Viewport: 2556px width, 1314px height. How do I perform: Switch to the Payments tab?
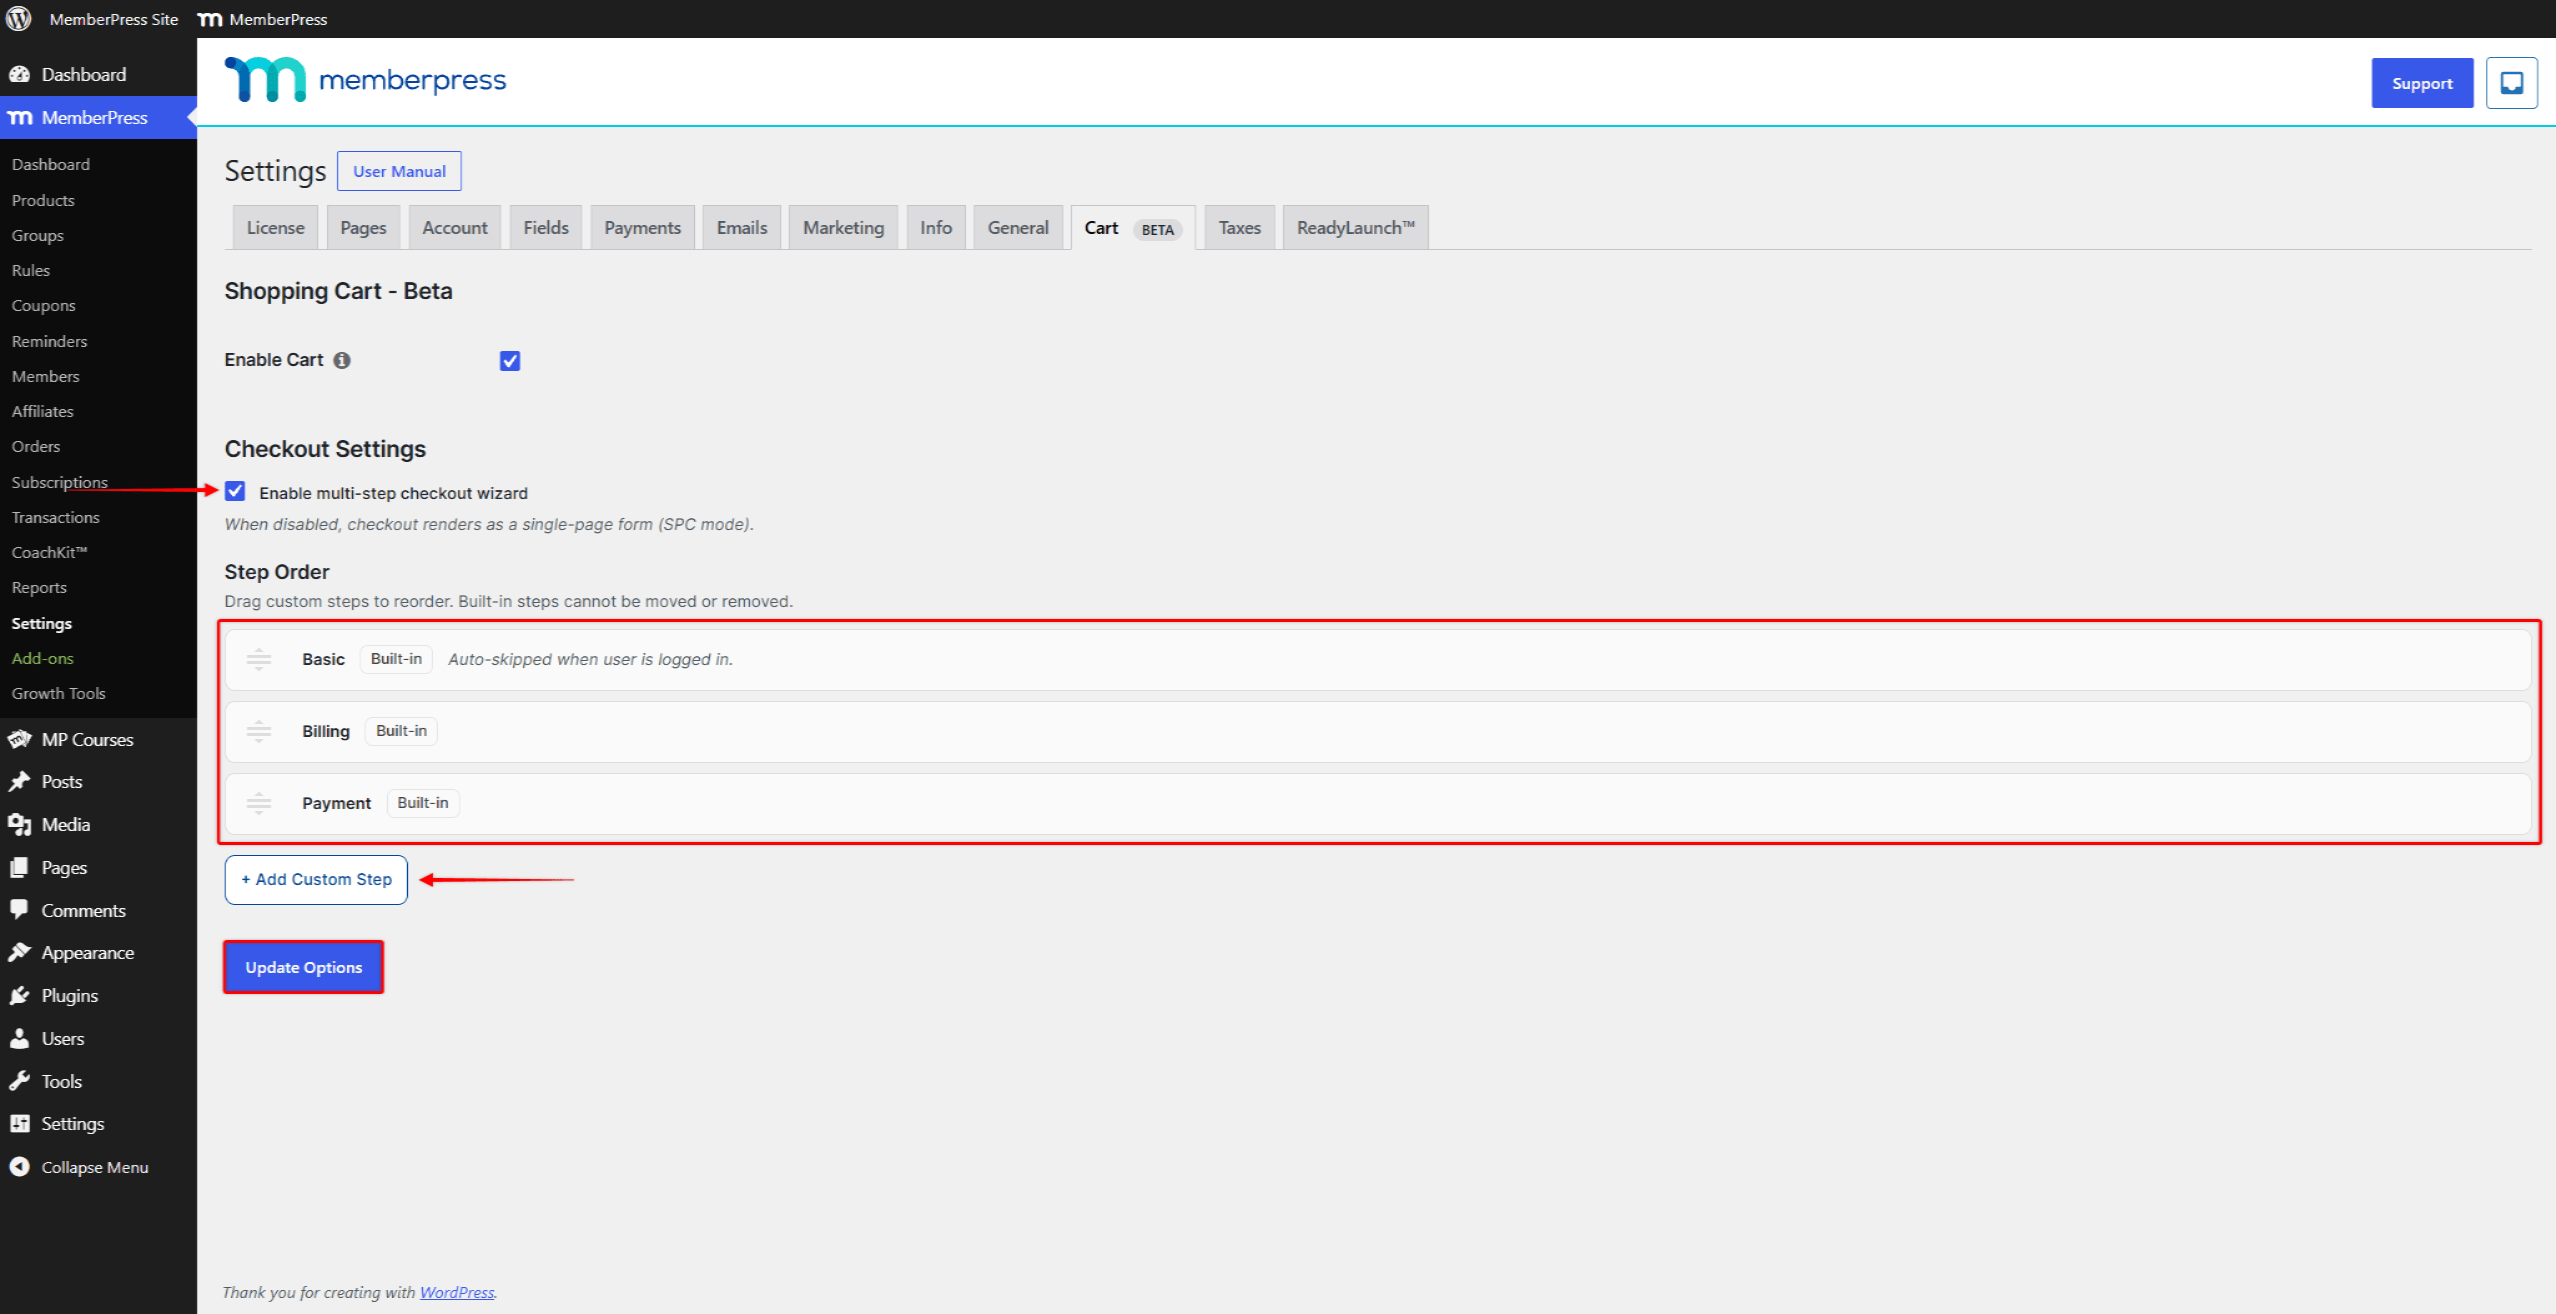pyautogui.click(x=642, y=228)
